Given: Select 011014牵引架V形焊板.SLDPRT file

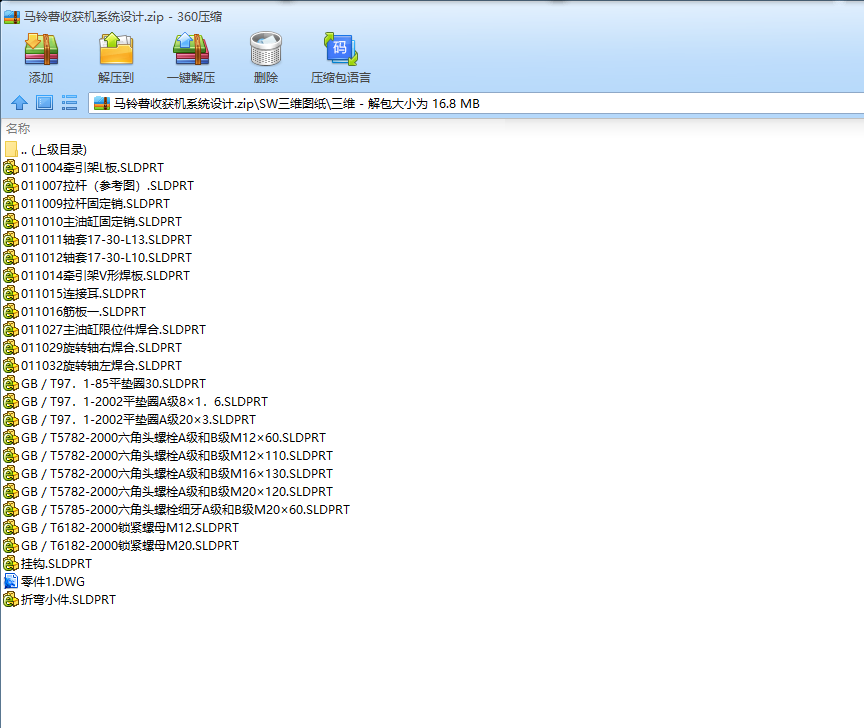Looking at the screenshot, I should click(x=96, y=276).
